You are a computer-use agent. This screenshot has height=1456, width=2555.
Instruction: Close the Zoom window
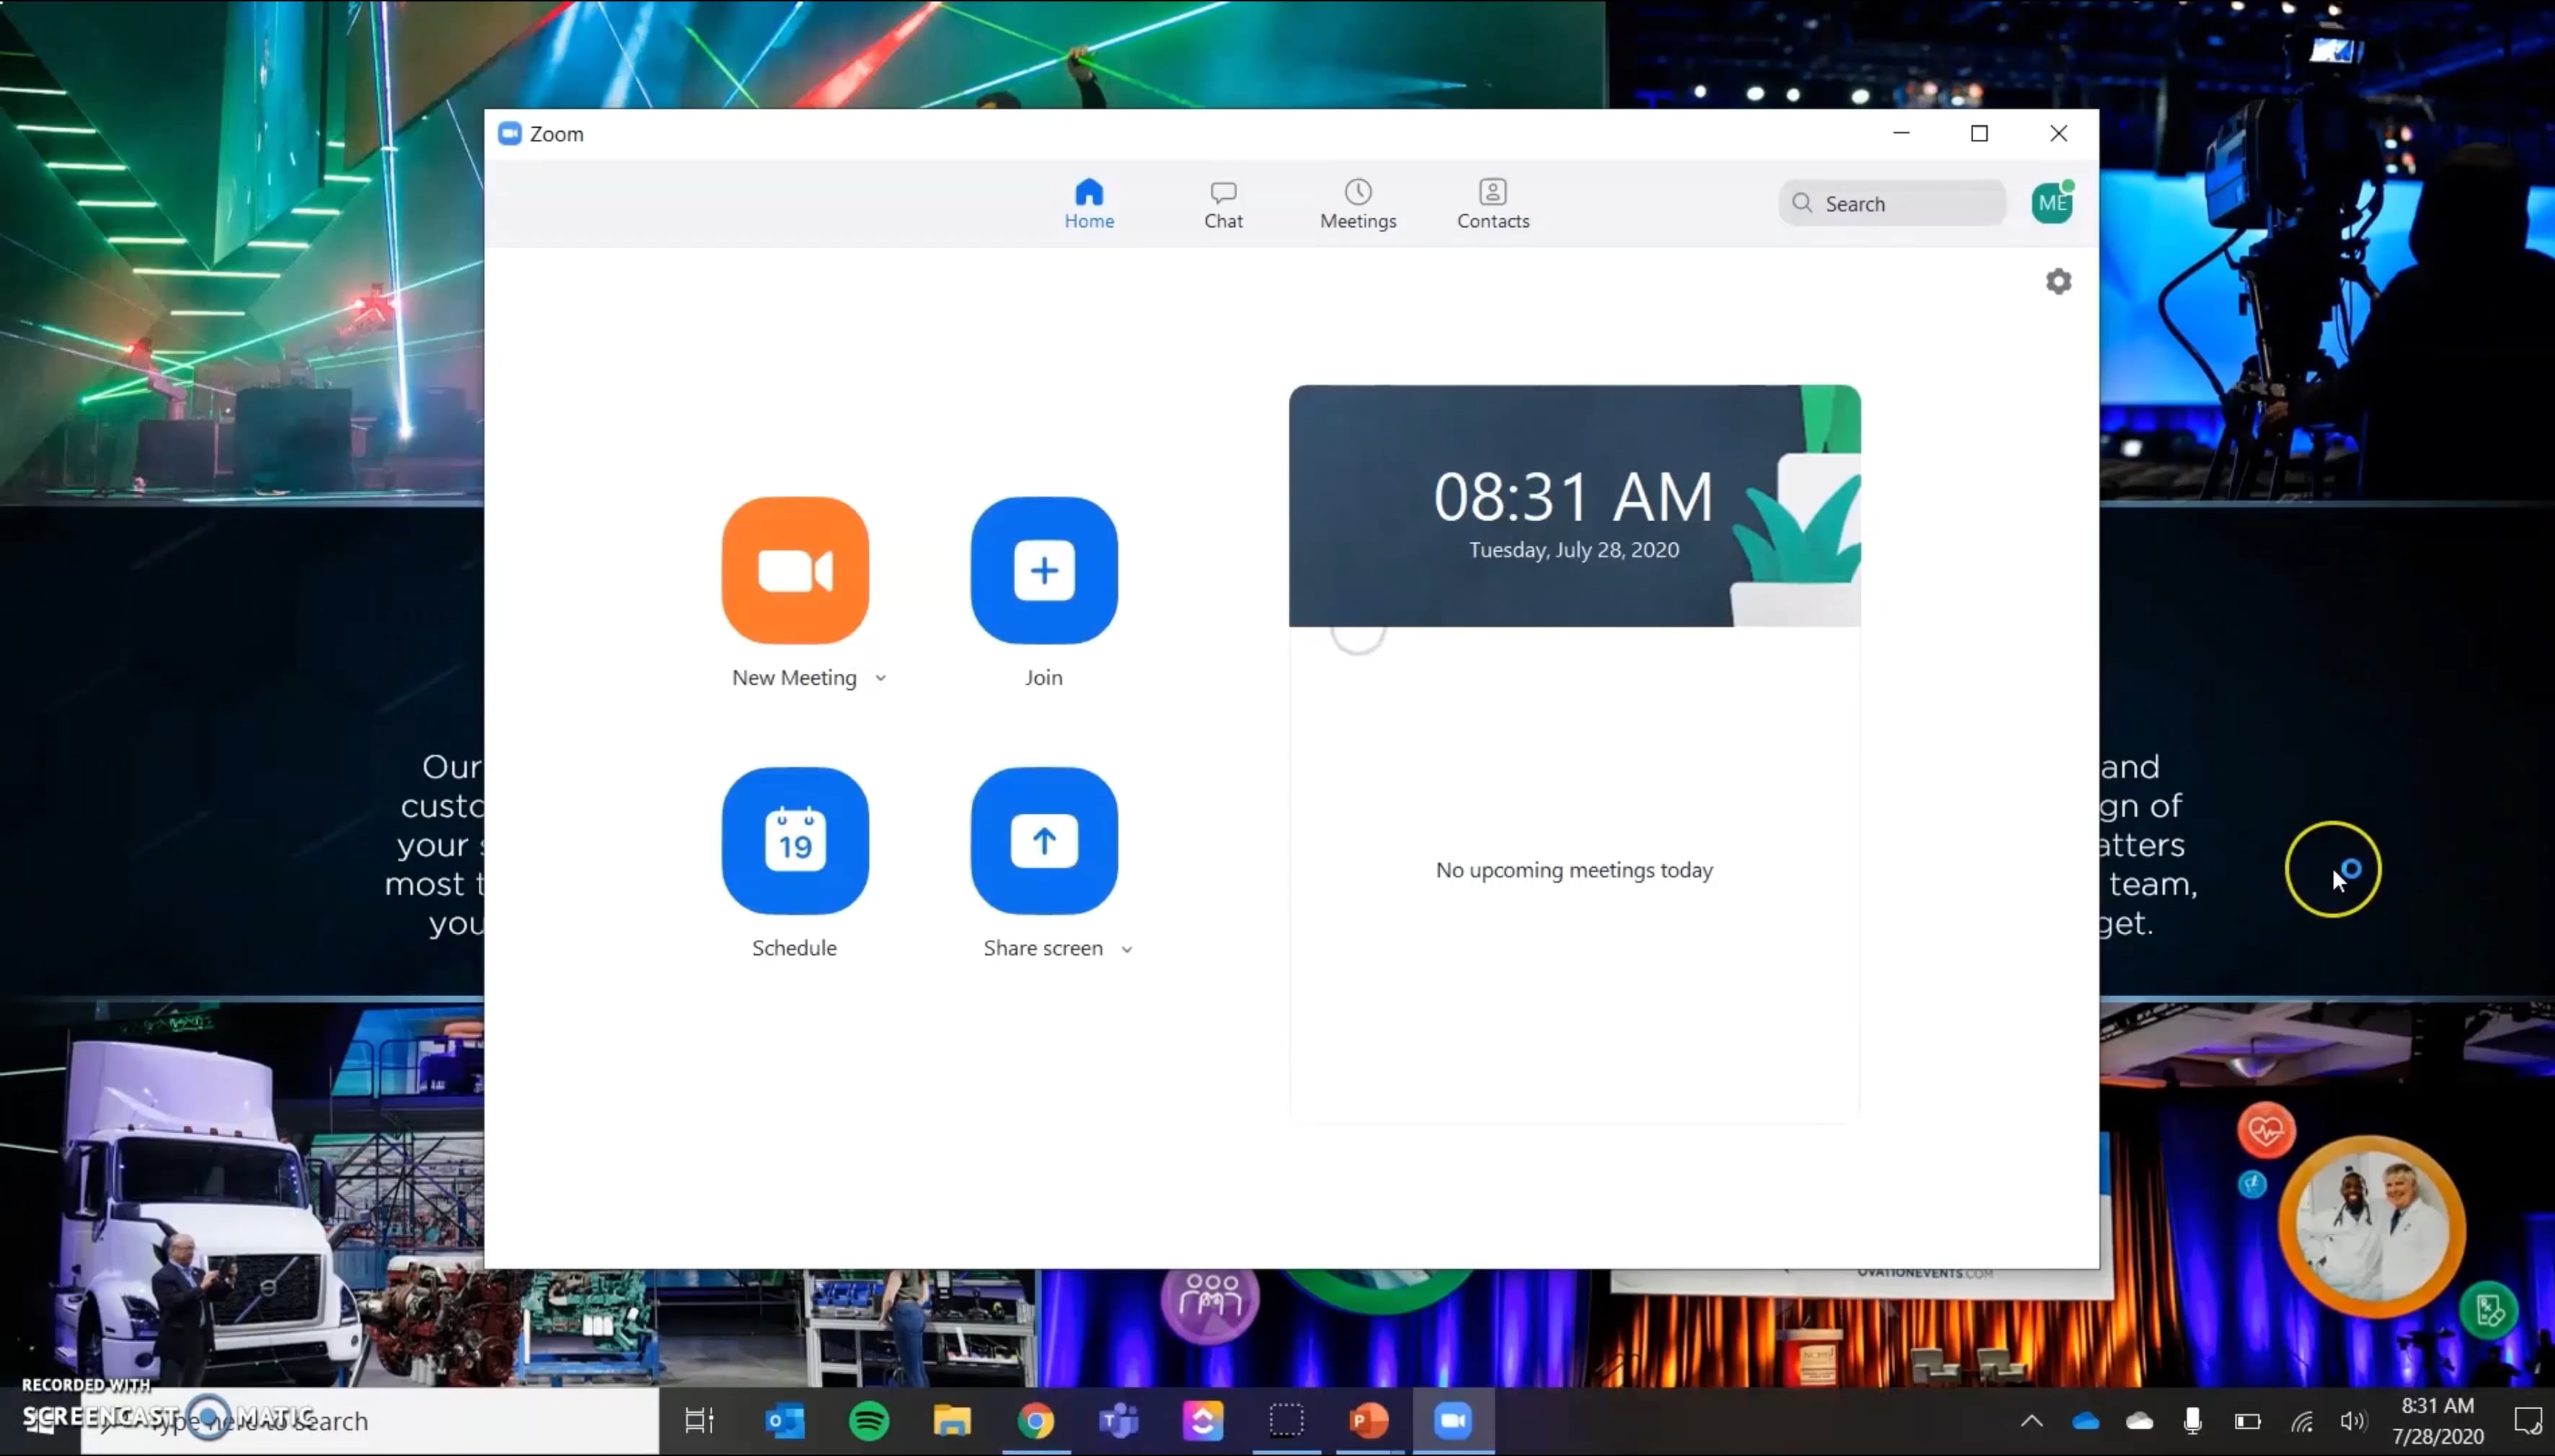(x=2058, y=133)
